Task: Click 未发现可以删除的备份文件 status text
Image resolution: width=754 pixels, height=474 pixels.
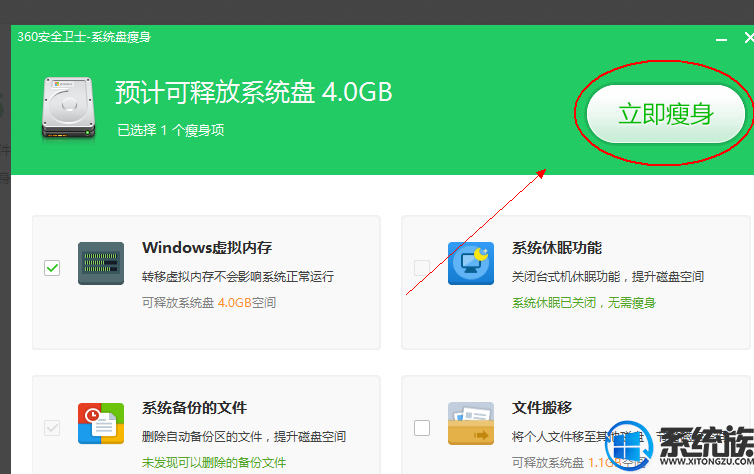Action: (x=214, y=462)
